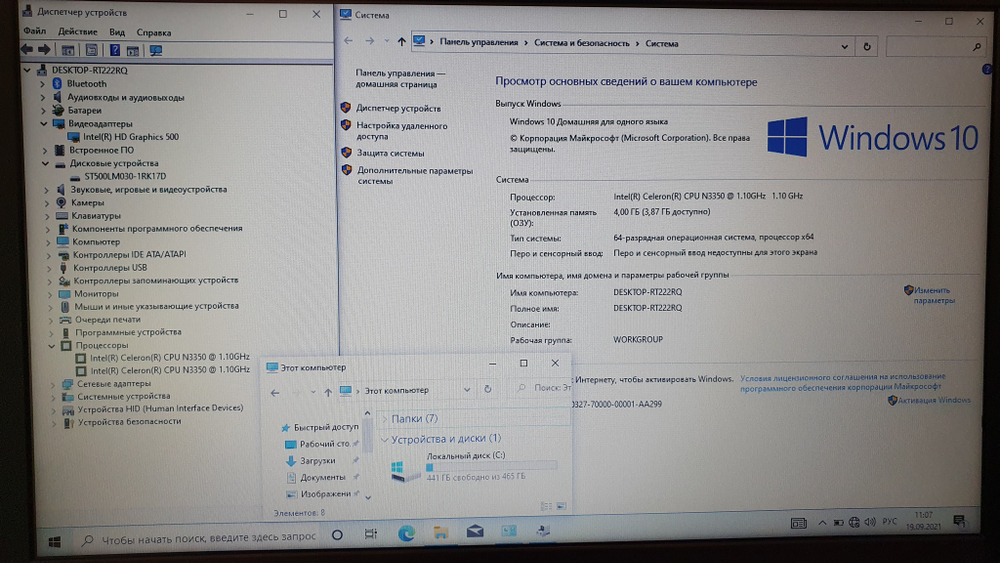Click the scan hardware monitor icon in toolbar
1000x563 pixels.
(156, 50)
